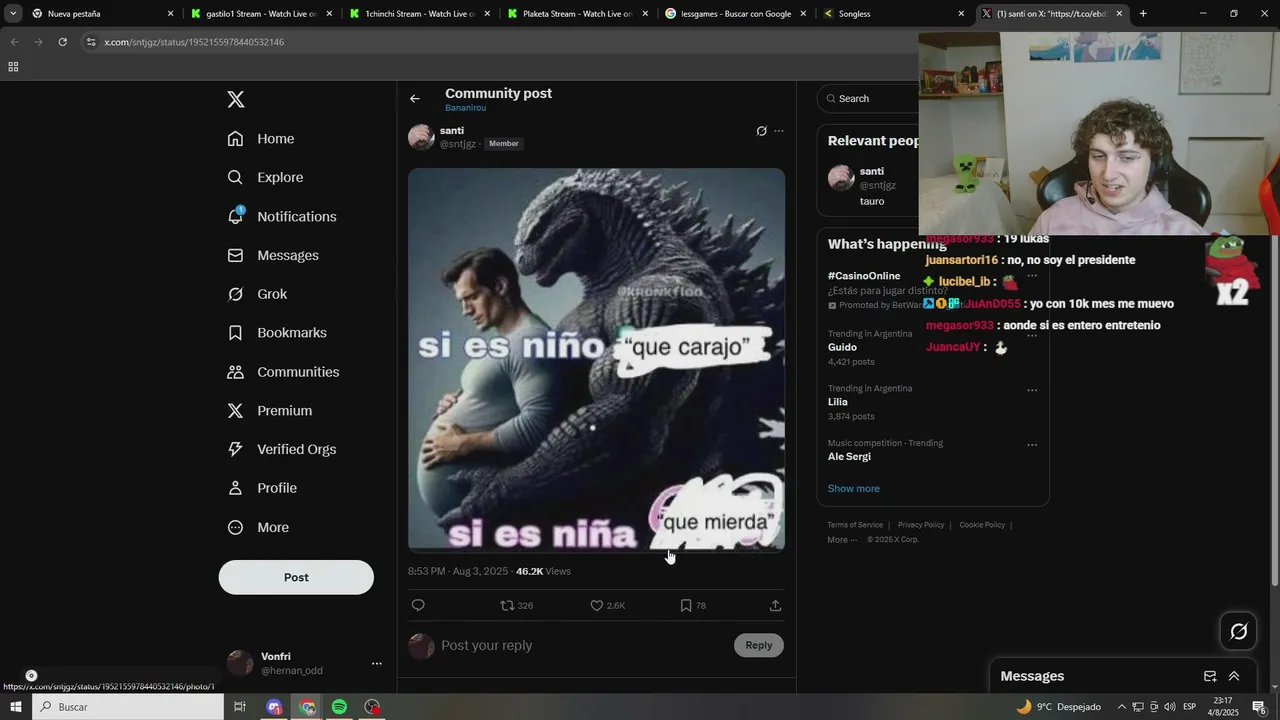Switch to Nueva pestaña tab
1280x720 pixels.
point(102,14)
